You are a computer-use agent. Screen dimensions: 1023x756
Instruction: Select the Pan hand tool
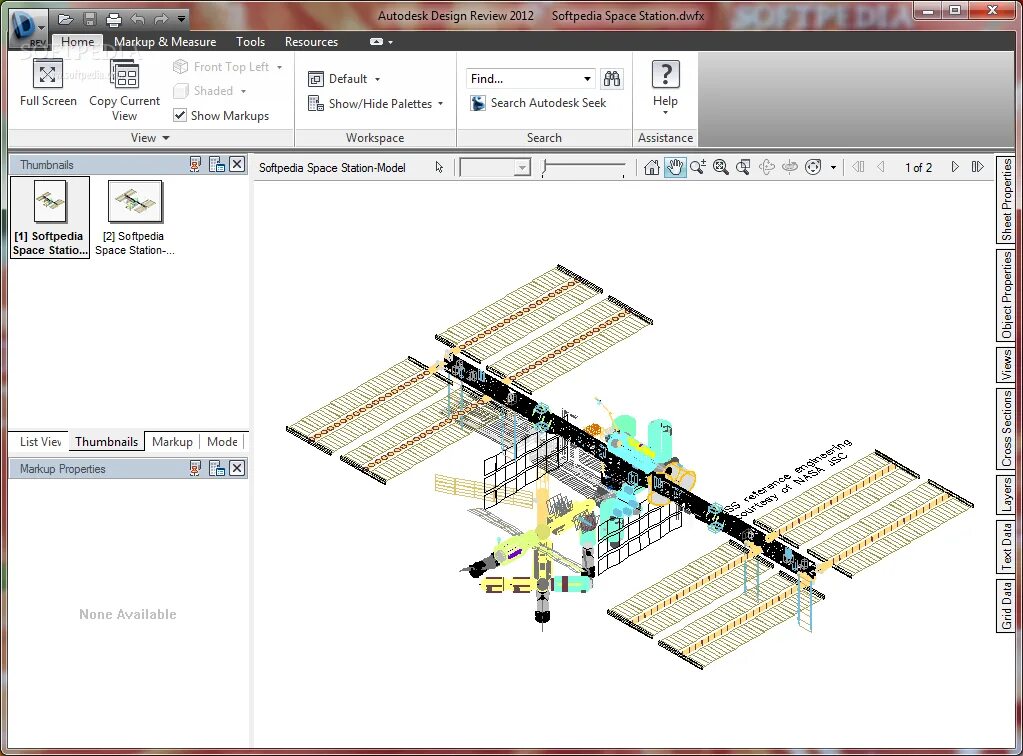coord(675,168)
